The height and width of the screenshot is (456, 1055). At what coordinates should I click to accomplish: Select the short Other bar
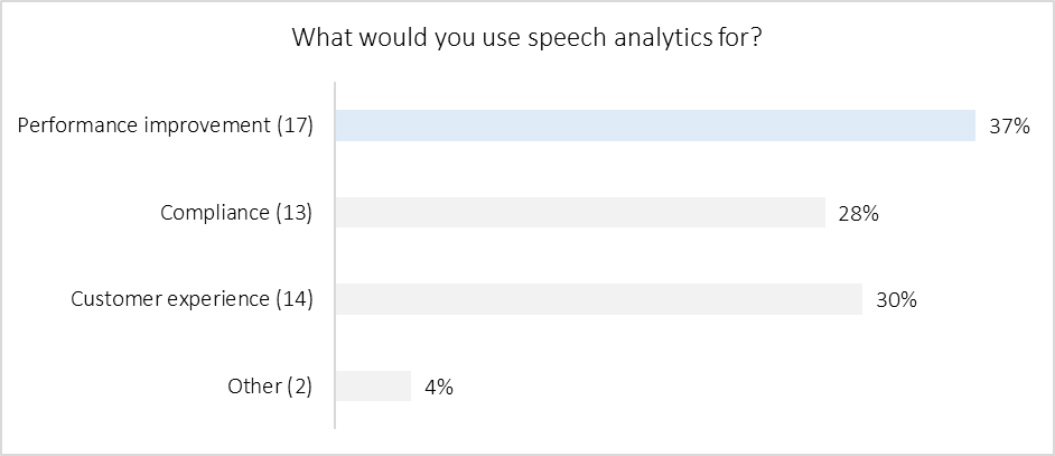tap(373, 386)
